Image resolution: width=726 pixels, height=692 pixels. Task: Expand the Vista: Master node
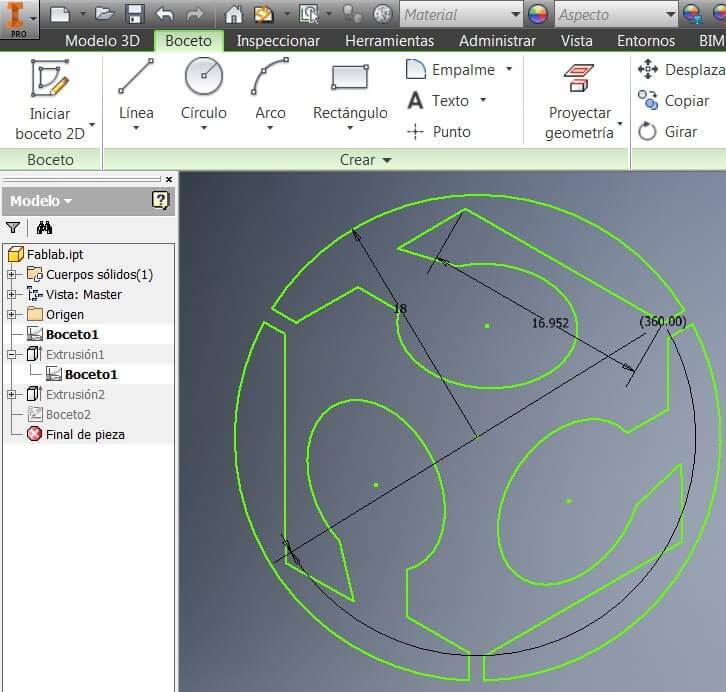click(12, 294)
